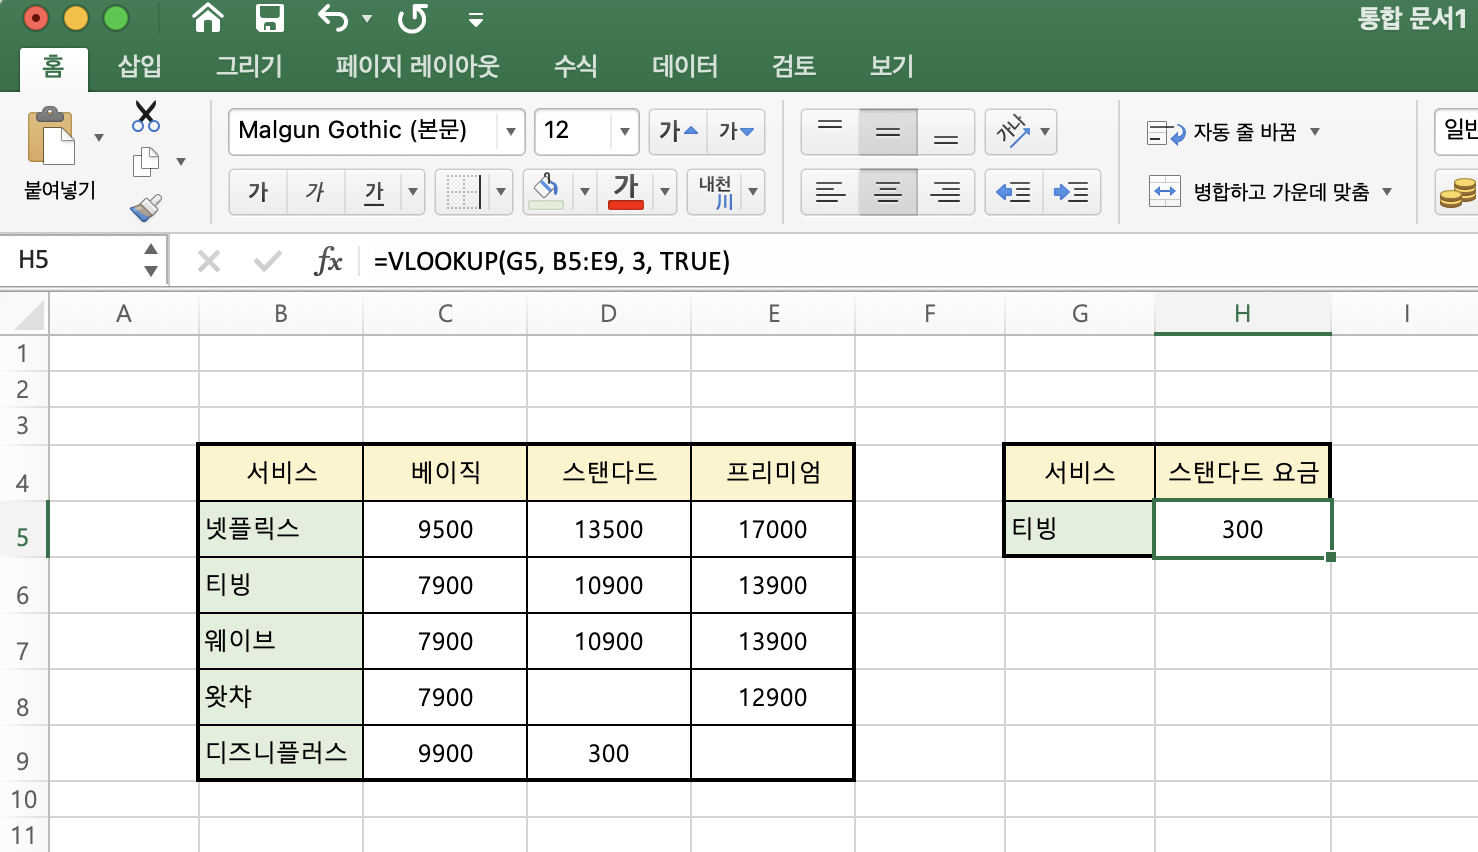
Task: Click the Home icon in title bar
Action: (208, 18)
